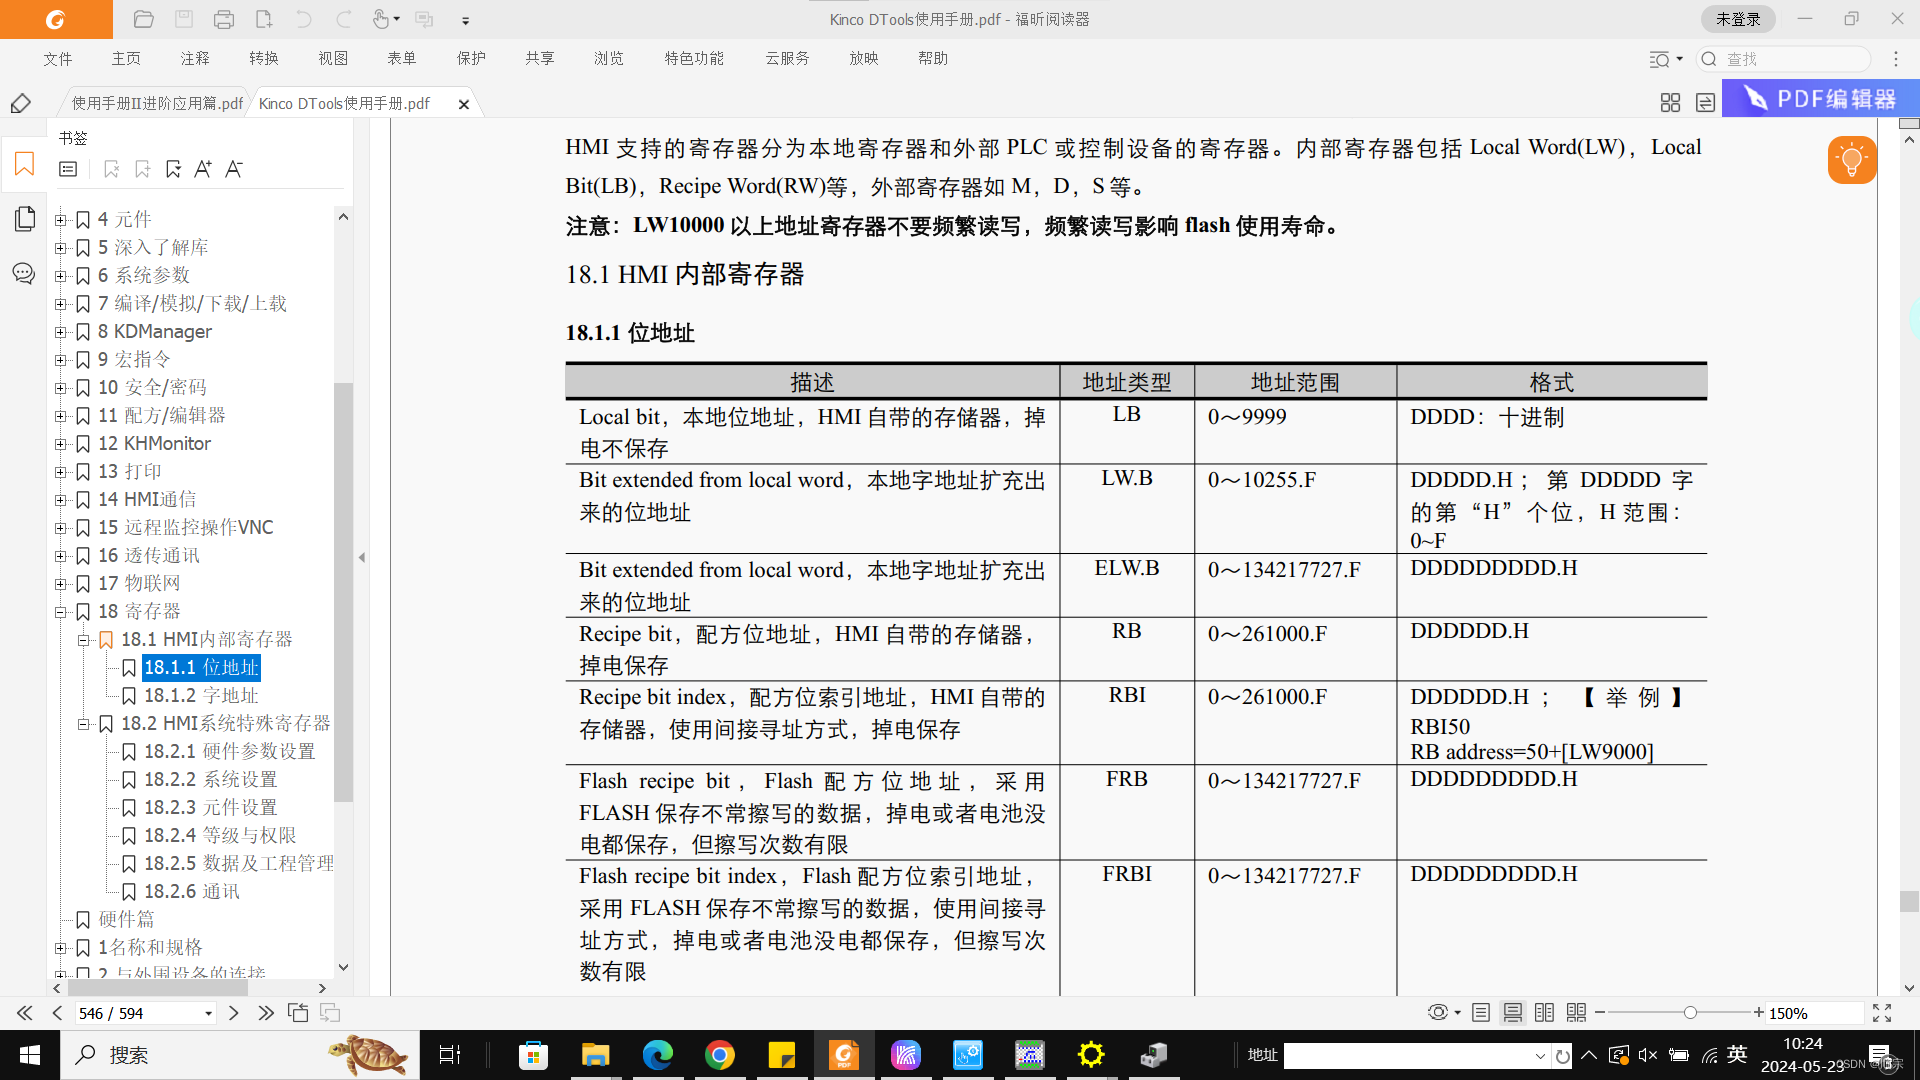Image resolution: width=1920 pixels, height=1080 pixels.
Task: Click the PDF编辑器 button
Action: [x=1820, y=99]
